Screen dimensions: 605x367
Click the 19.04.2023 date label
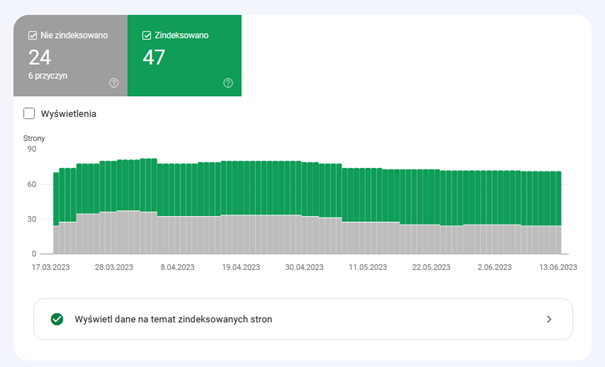(241, 267)
